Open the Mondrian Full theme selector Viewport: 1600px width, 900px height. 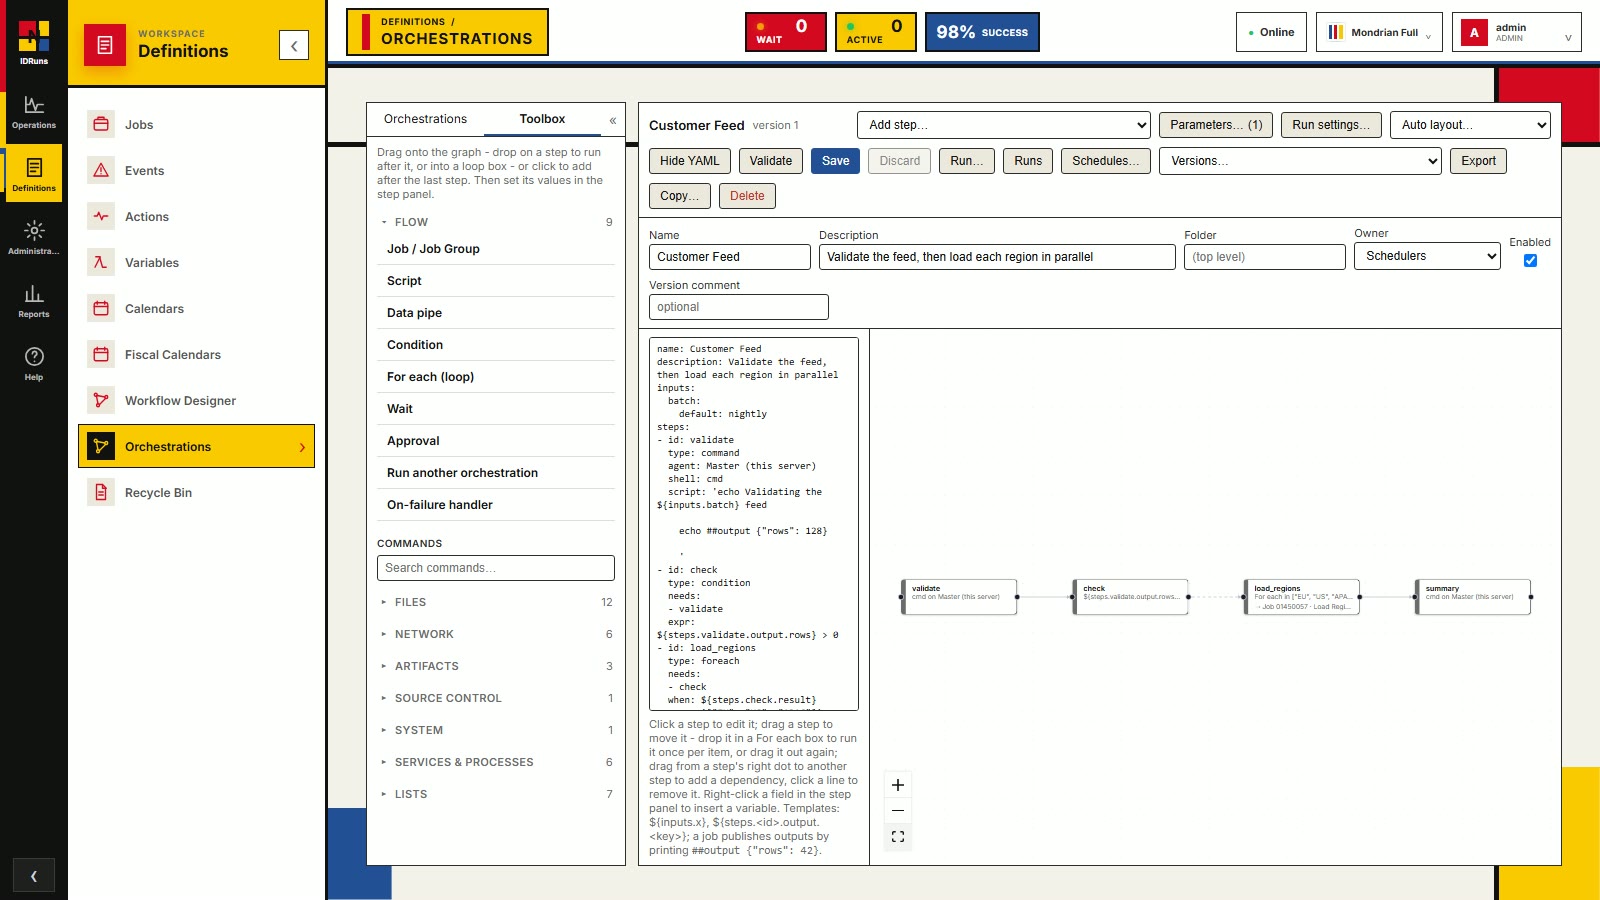(x=1379, y=32)
